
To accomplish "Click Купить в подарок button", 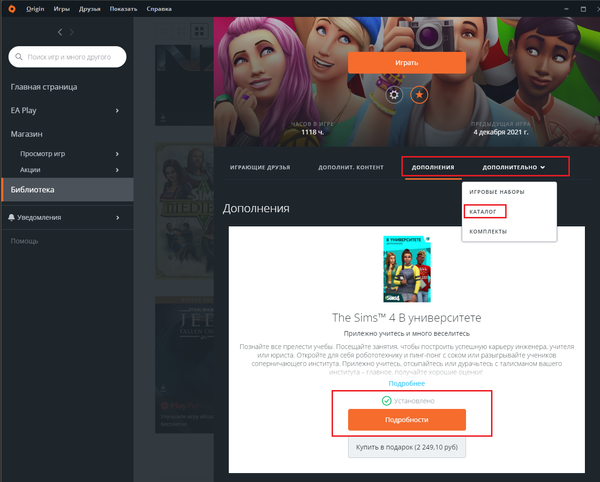I will click(407, 447).
